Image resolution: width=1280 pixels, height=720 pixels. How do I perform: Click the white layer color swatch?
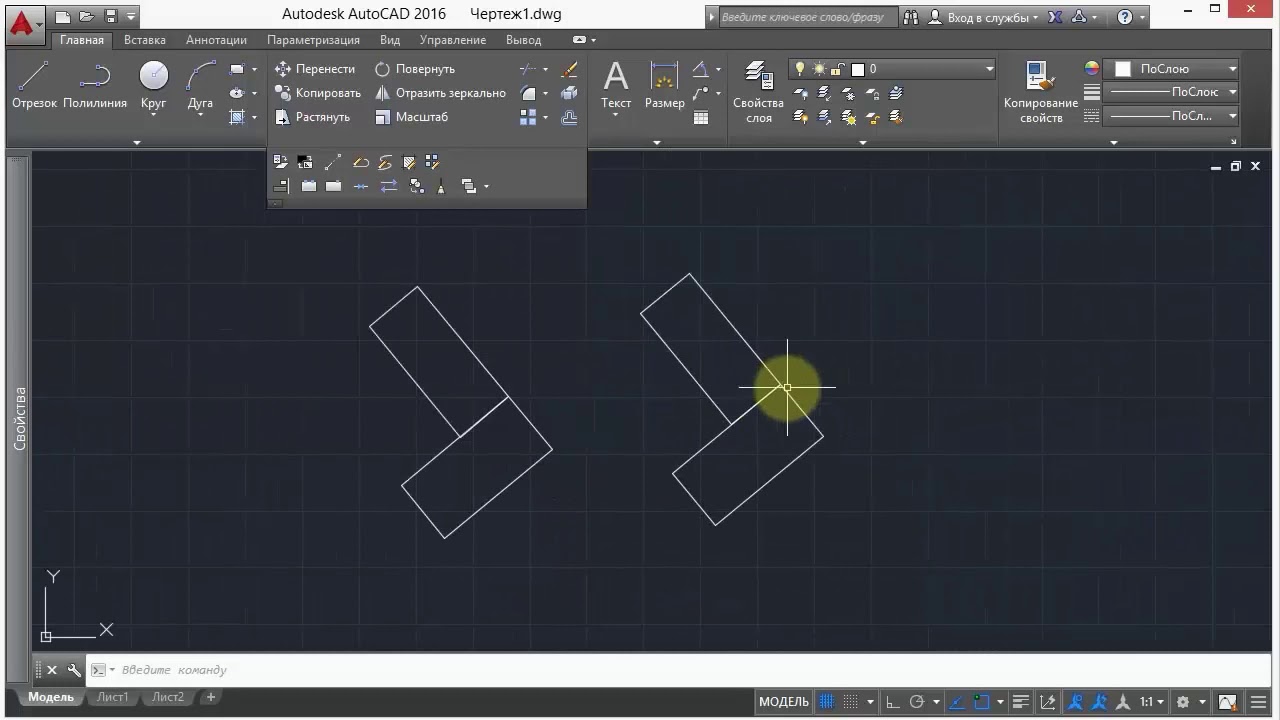857,69
